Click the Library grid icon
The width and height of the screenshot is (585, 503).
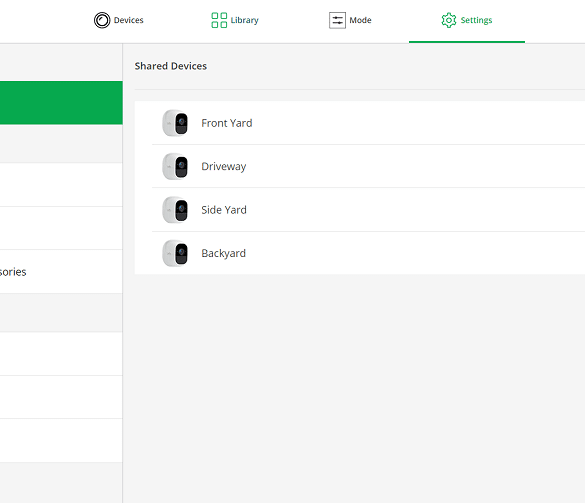click(219, 20)
